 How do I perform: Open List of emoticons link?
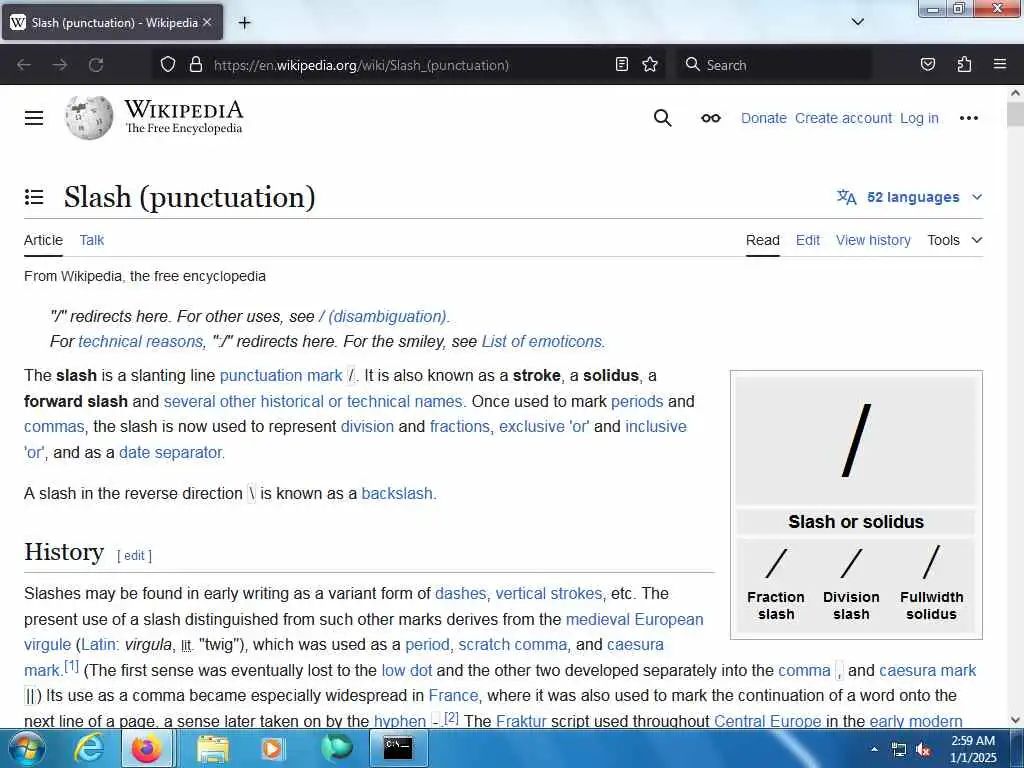tap(542, 342)
